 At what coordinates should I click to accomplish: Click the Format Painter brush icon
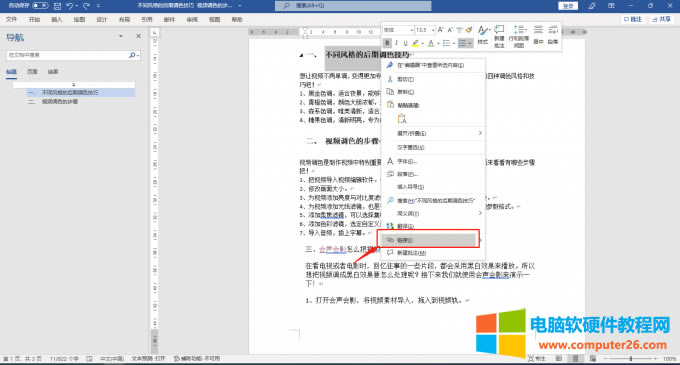coord(469,30)
